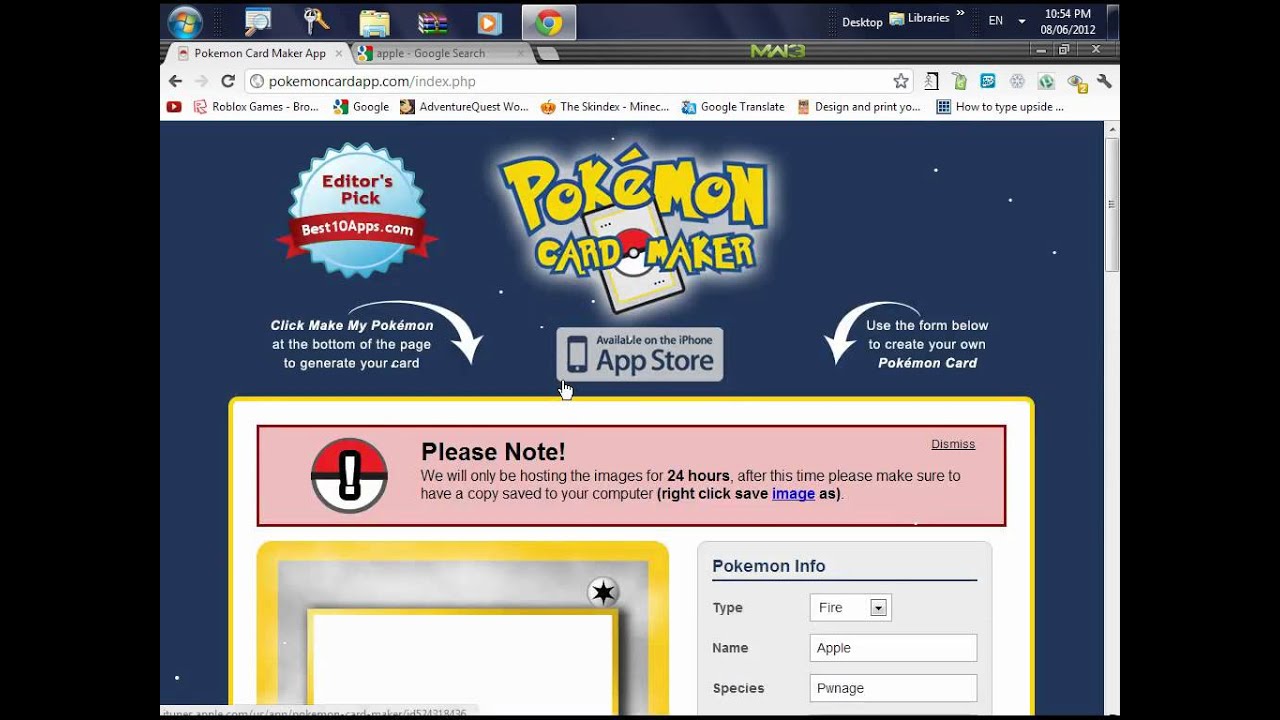
Task: Open How to type upside bookmark
Action: point(1000,107)
